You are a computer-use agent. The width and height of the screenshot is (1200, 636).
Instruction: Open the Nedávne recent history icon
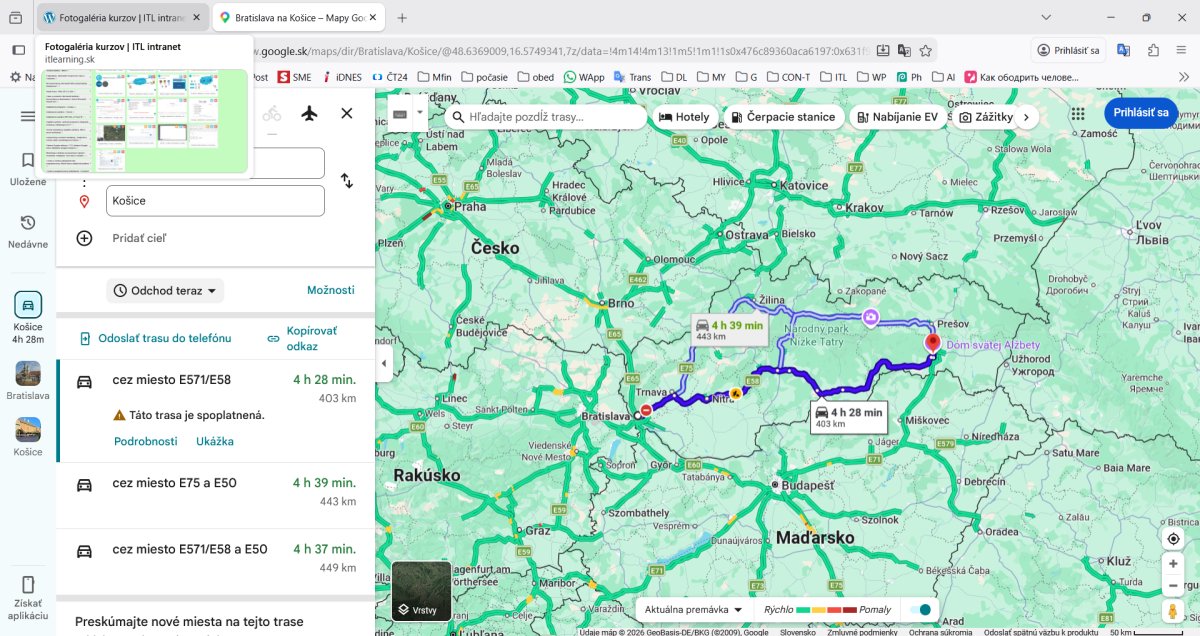click(x=28, y=230)
